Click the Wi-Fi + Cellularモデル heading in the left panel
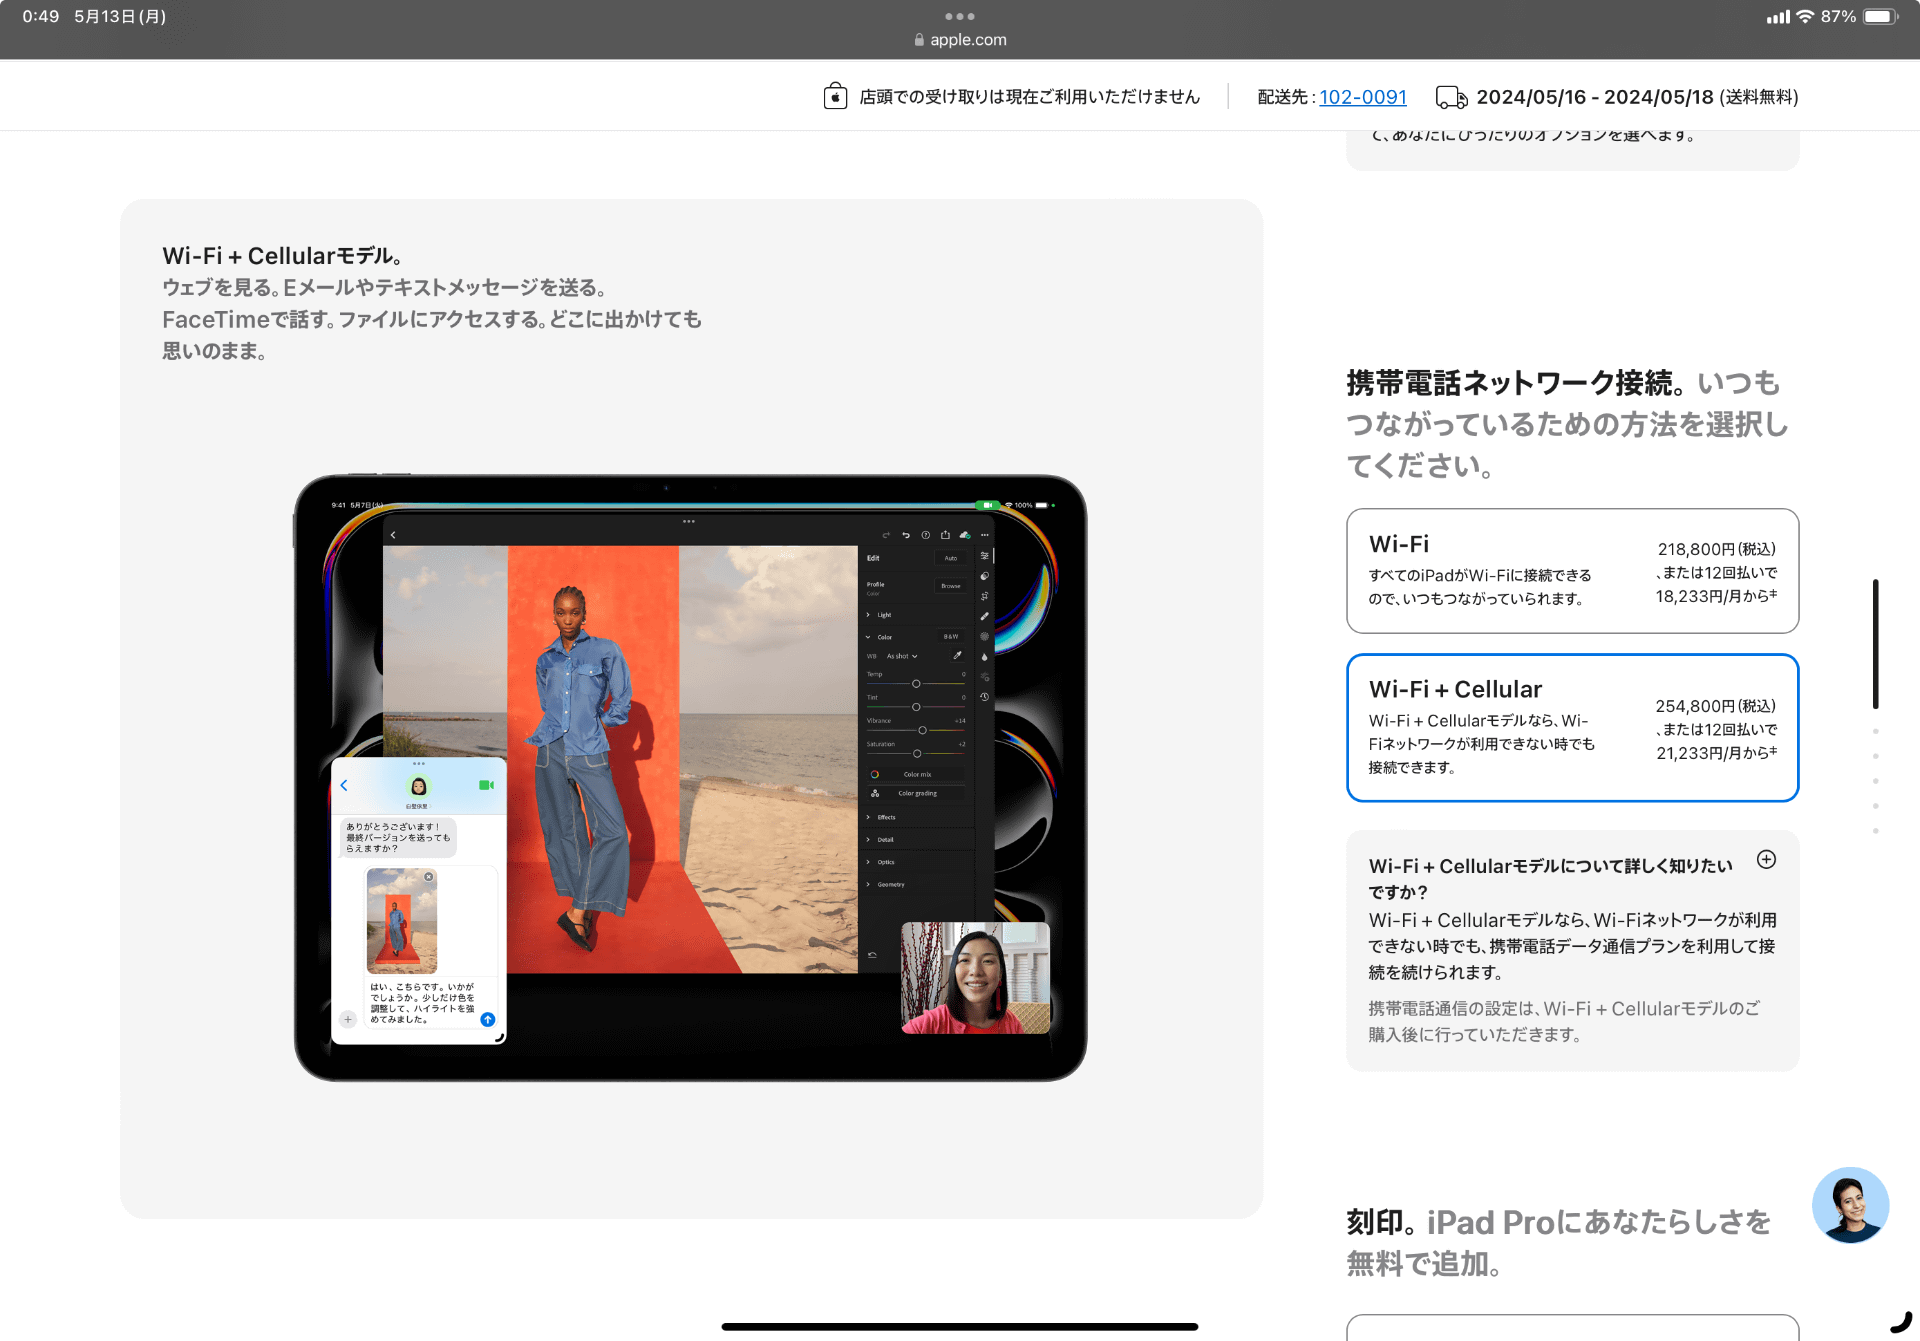1920x1341 pixels. coord(282,256)
